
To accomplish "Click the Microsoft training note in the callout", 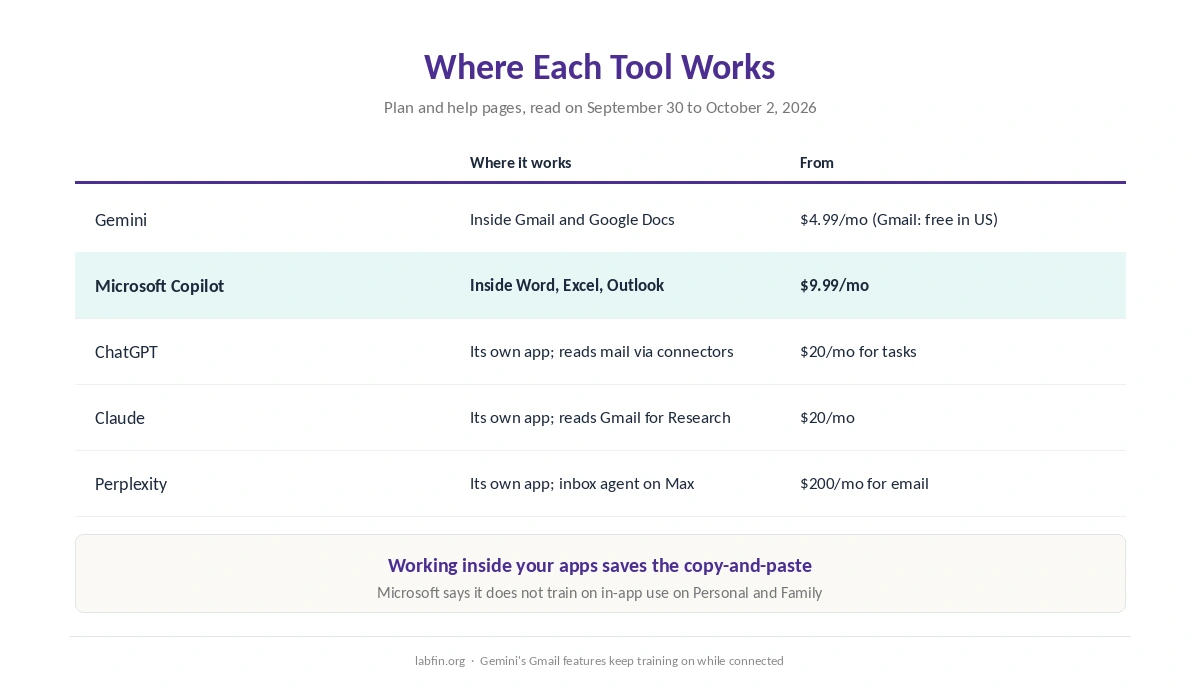I will tap(600, 593).
